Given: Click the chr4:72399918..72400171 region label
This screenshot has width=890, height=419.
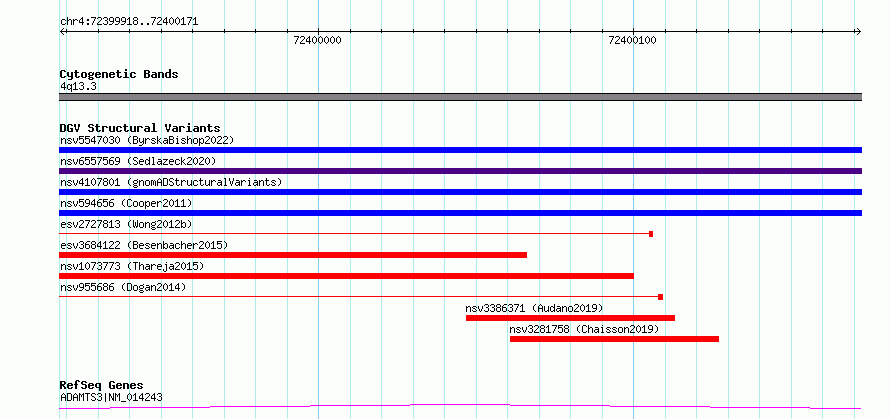Looking at the screenshot, I should [129, 21].
